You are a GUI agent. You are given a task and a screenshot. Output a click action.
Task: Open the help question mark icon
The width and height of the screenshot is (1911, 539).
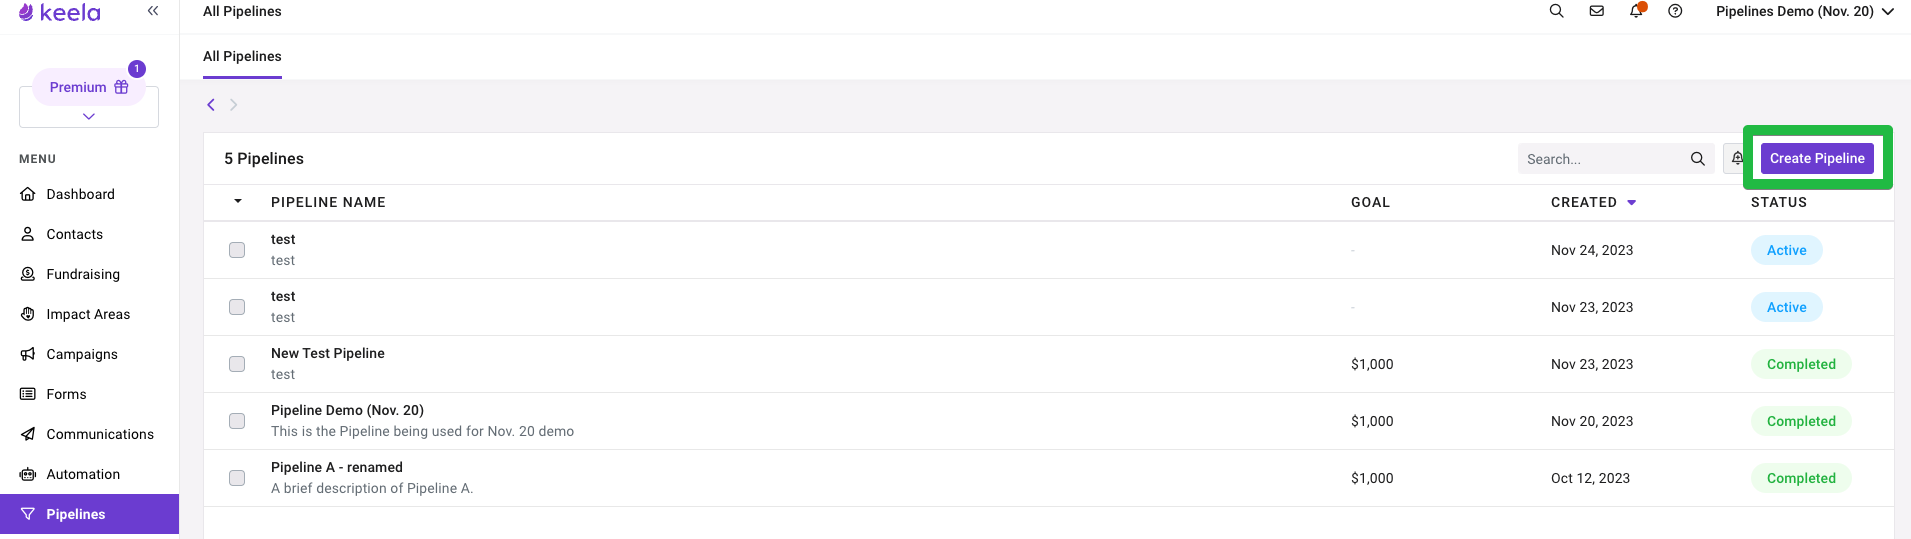1675,11
